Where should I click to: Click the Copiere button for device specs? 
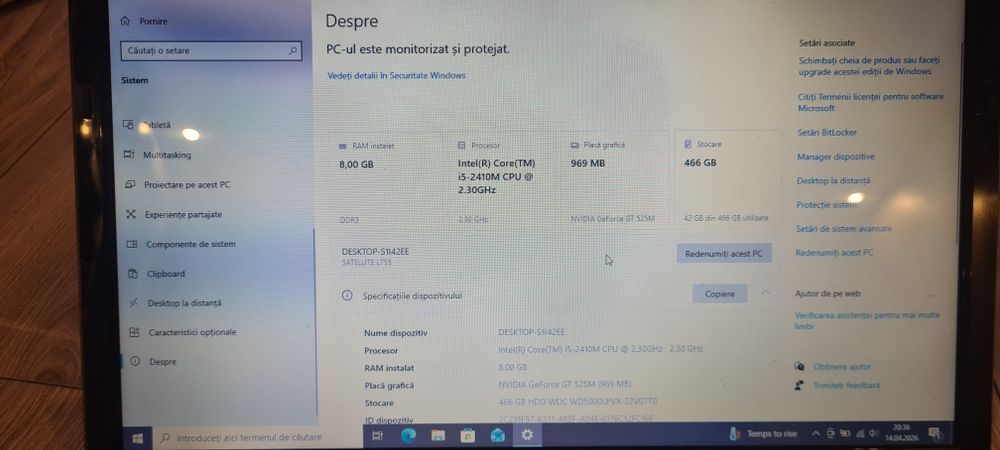click(x=719, y=293)
